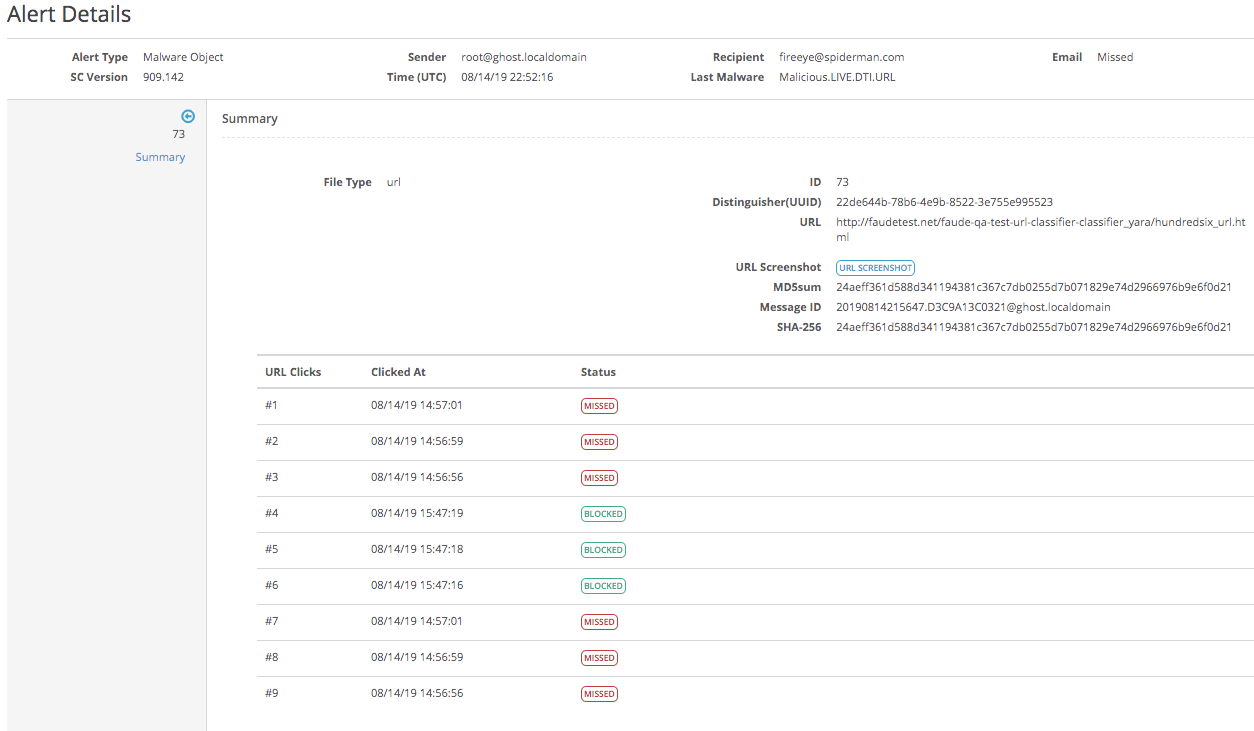Select SC Version value 909.142
Viewport: 1254px width, 731px height.
click(x=163, y=77)
